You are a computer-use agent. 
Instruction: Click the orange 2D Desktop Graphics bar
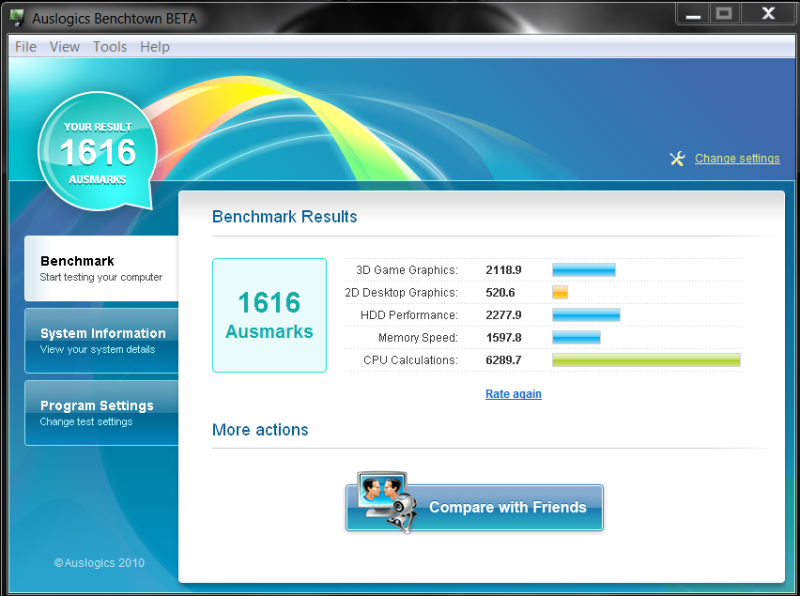560,292
